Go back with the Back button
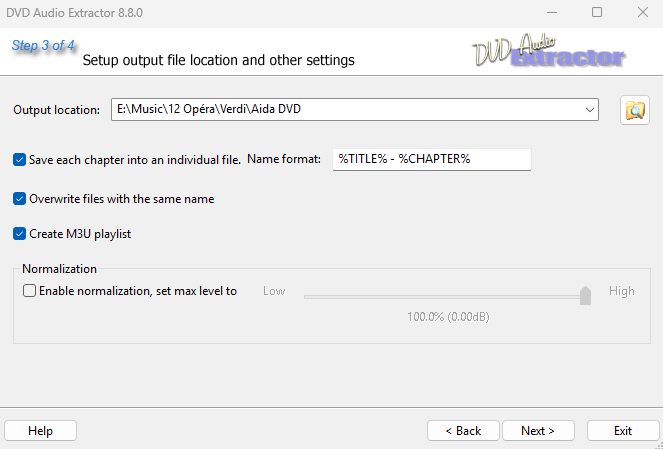663x449 pixels. click(x=463, y=431)
